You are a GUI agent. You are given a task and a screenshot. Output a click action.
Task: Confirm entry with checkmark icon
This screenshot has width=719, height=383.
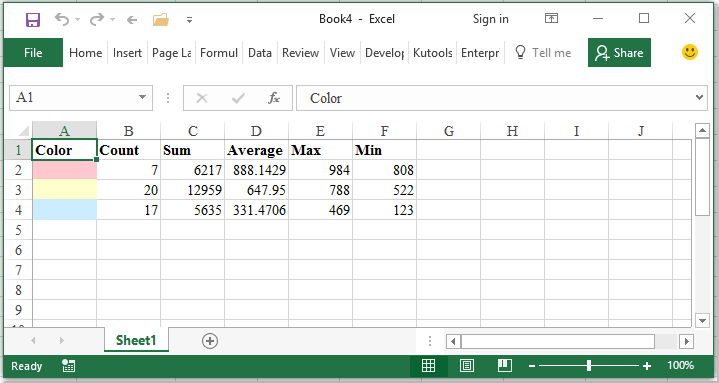point(238,98)
